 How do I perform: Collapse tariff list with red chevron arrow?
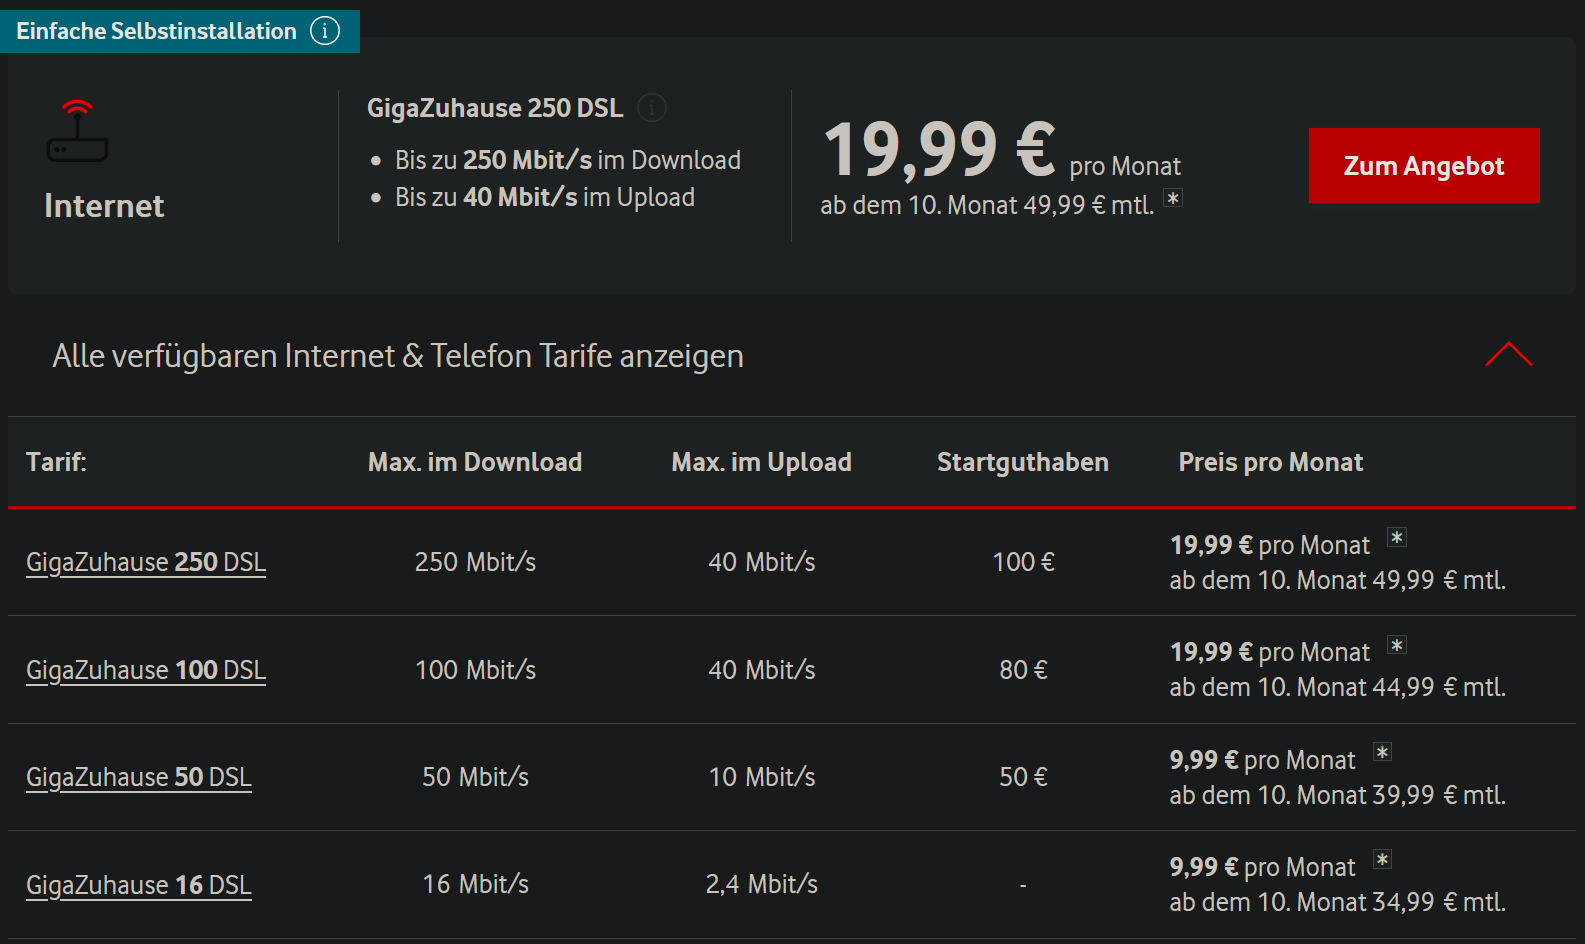click(1509, 354)
